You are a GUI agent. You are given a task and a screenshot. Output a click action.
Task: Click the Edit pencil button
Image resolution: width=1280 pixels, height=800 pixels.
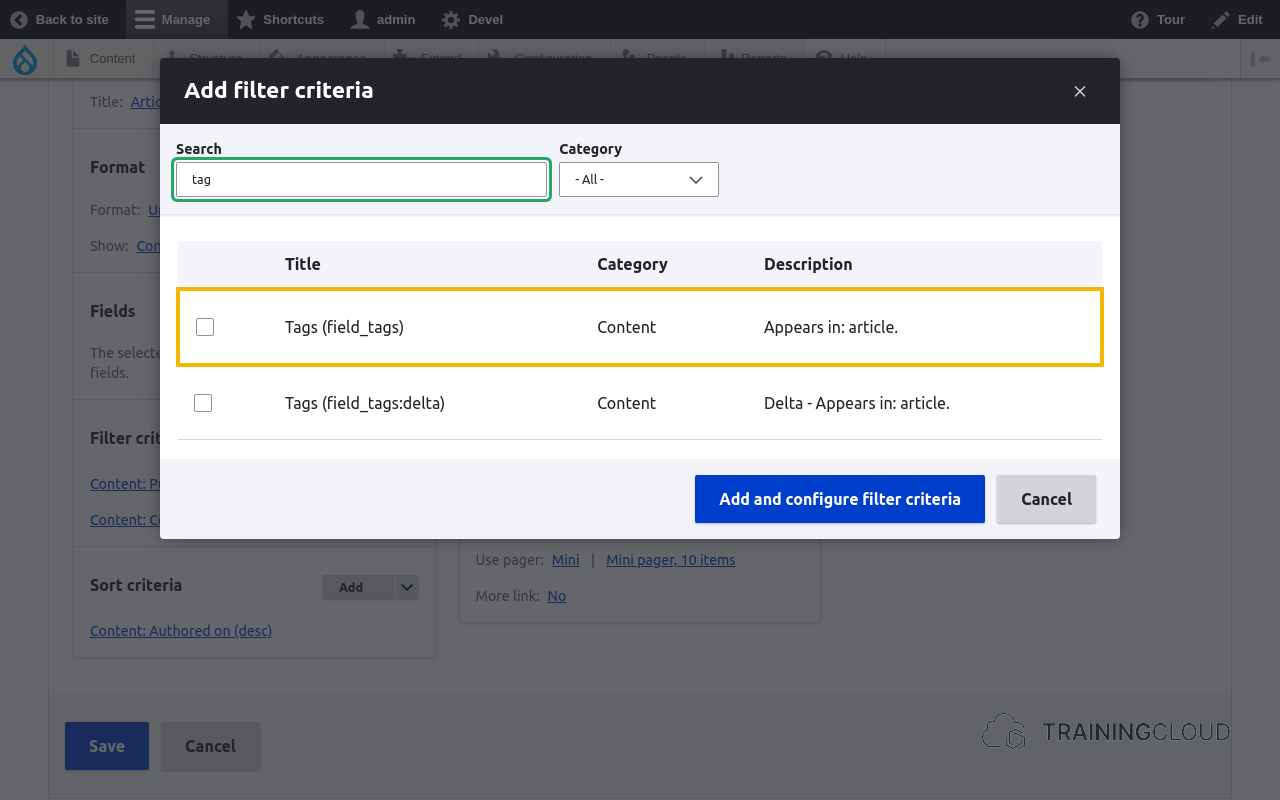coord(1237,19)
